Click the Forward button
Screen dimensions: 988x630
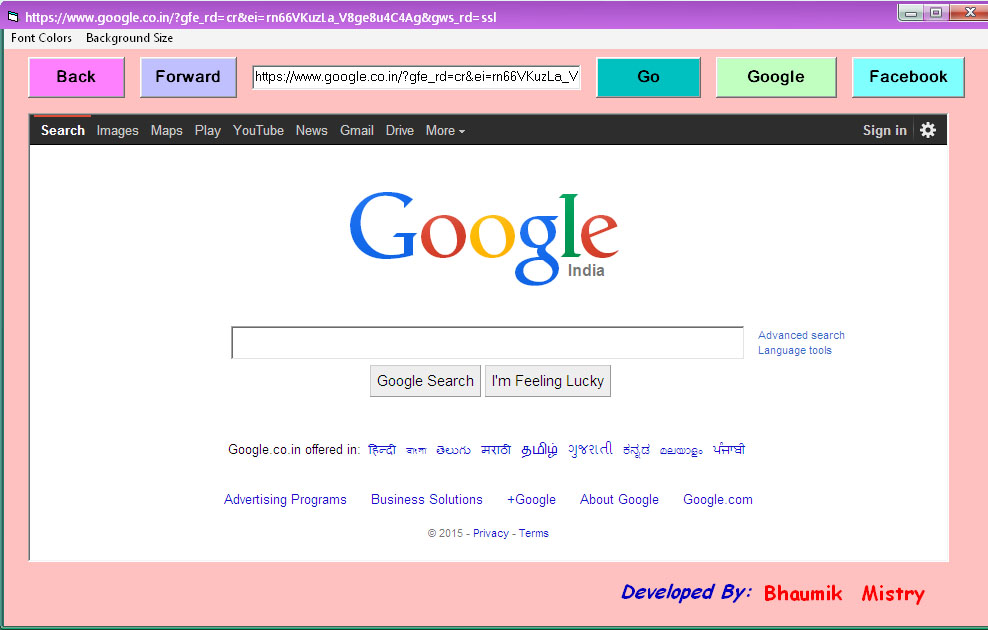tap(188, 76)
